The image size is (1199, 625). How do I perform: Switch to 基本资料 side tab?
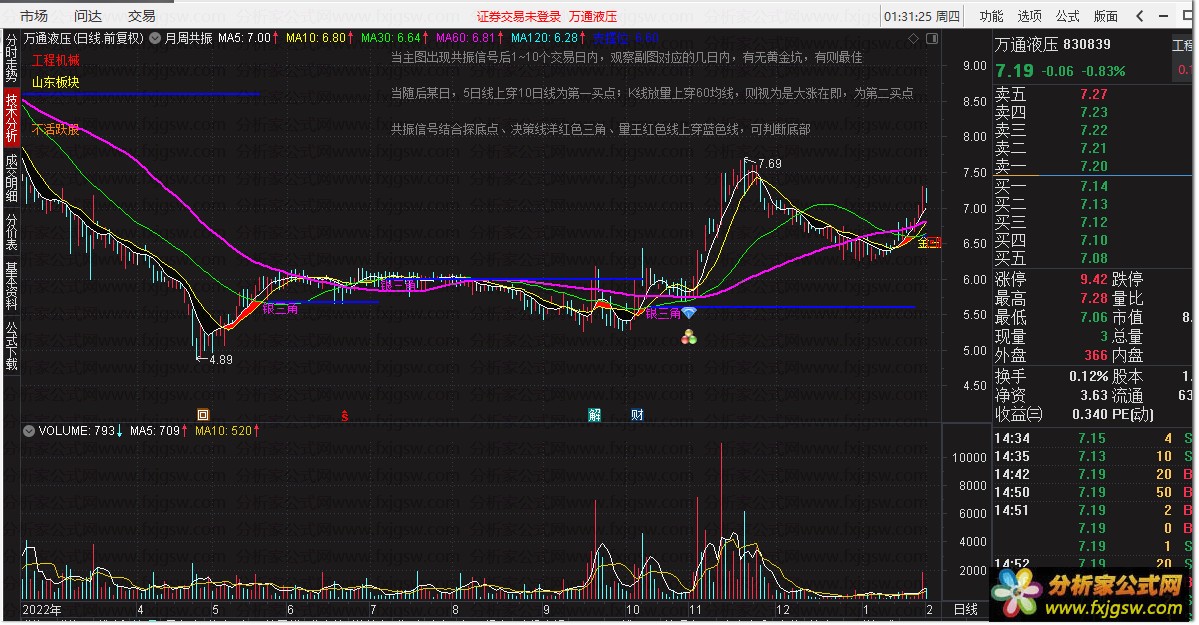pos(11,285)
